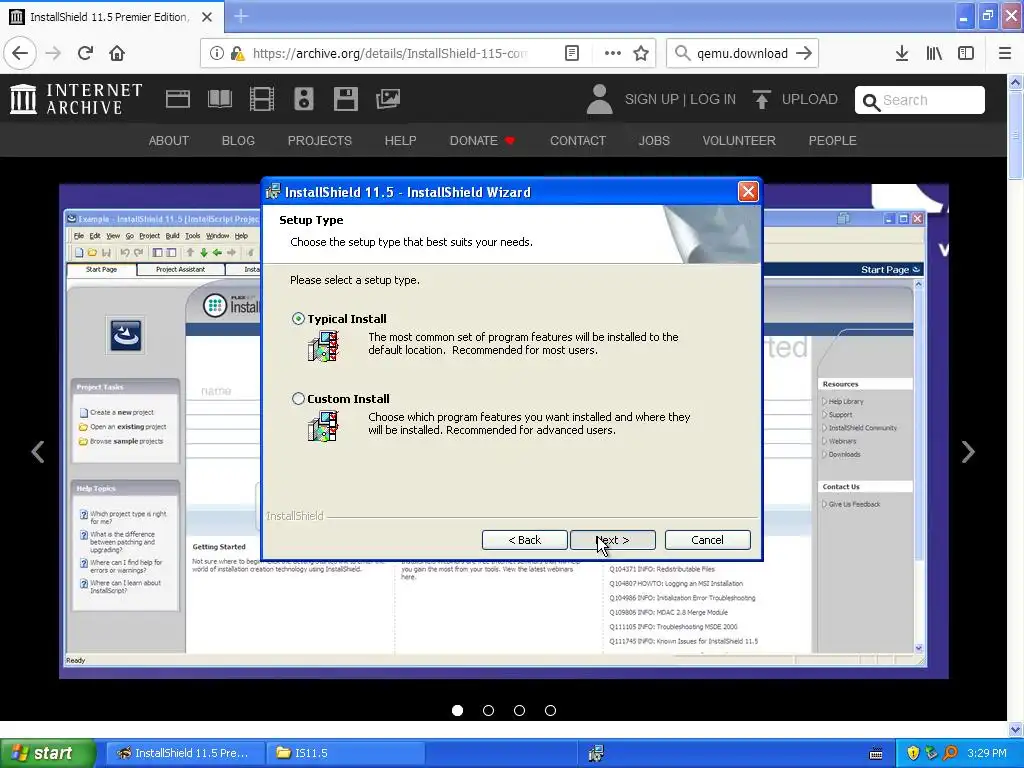The height and width of the screenshot is (768, 1024).
Task: Show the next carousel image
Action: [x=968, y=452]
